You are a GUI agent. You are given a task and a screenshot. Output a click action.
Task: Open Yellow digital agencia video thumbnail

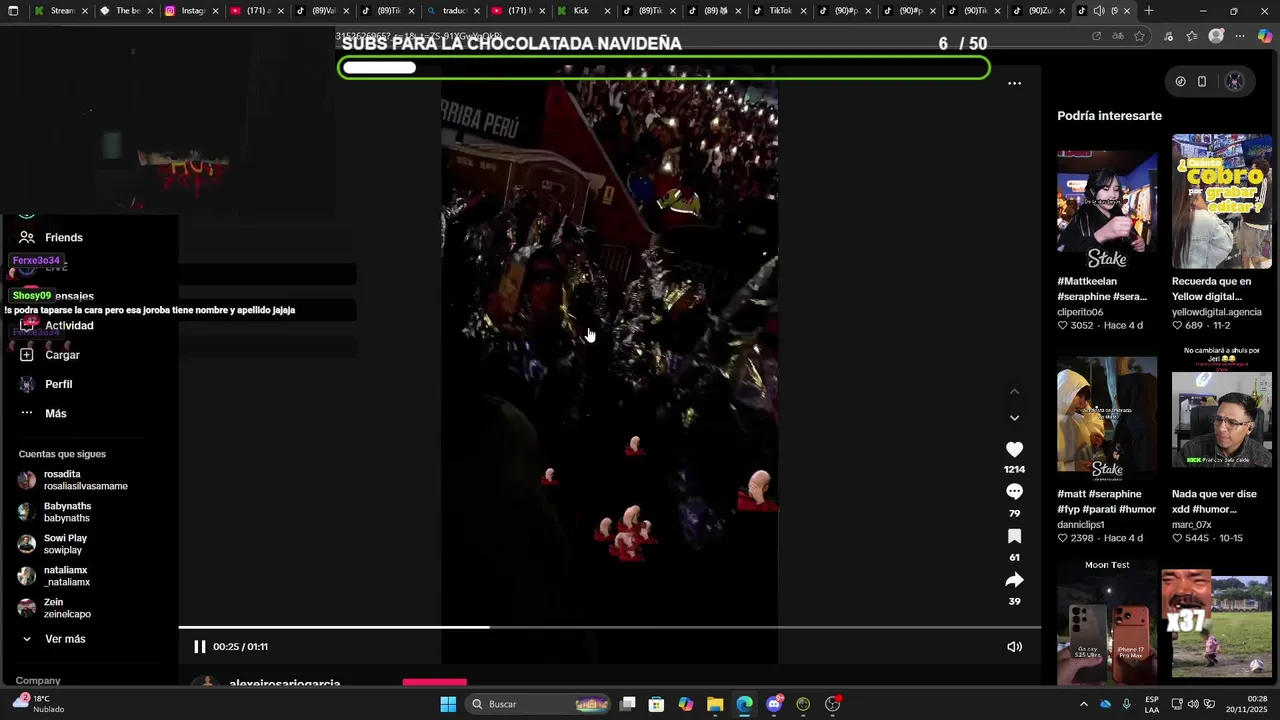pos(1222,202)
